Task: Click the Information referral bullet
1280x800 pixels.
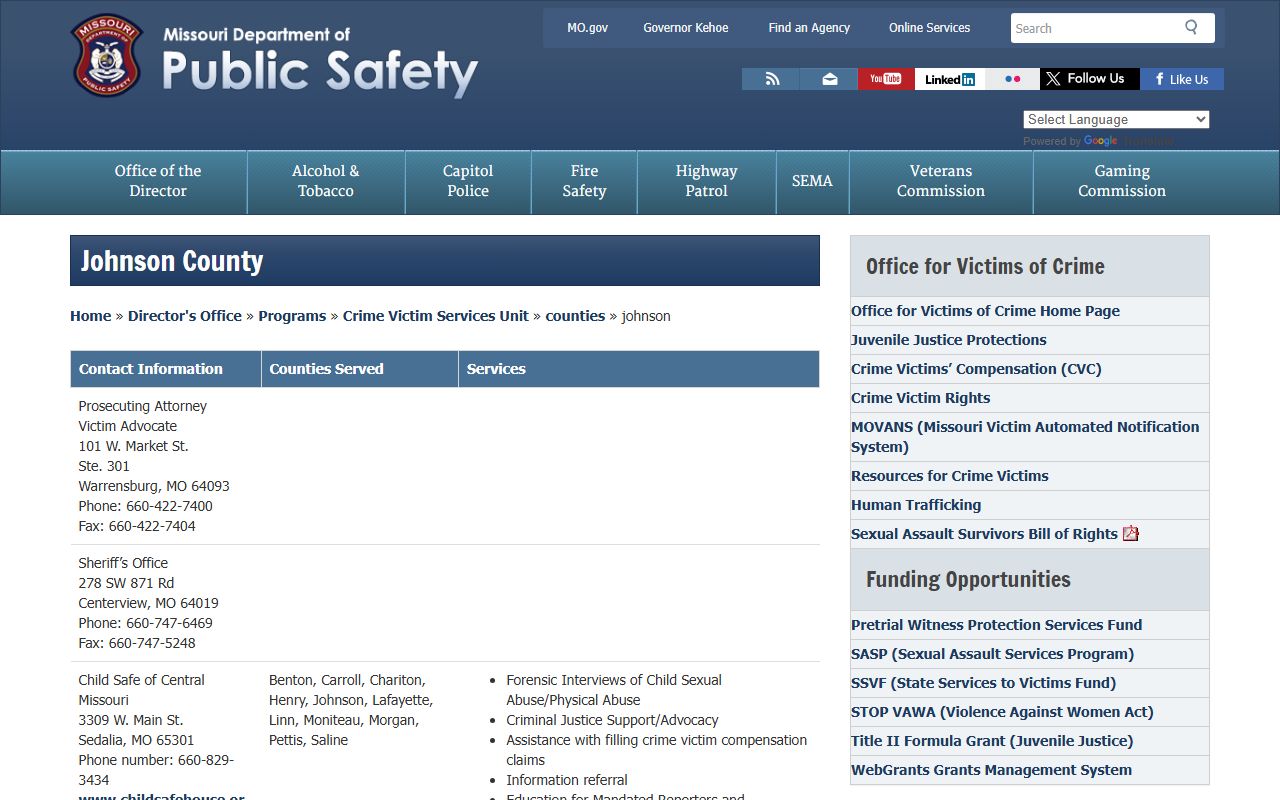Action: point(567,780)
